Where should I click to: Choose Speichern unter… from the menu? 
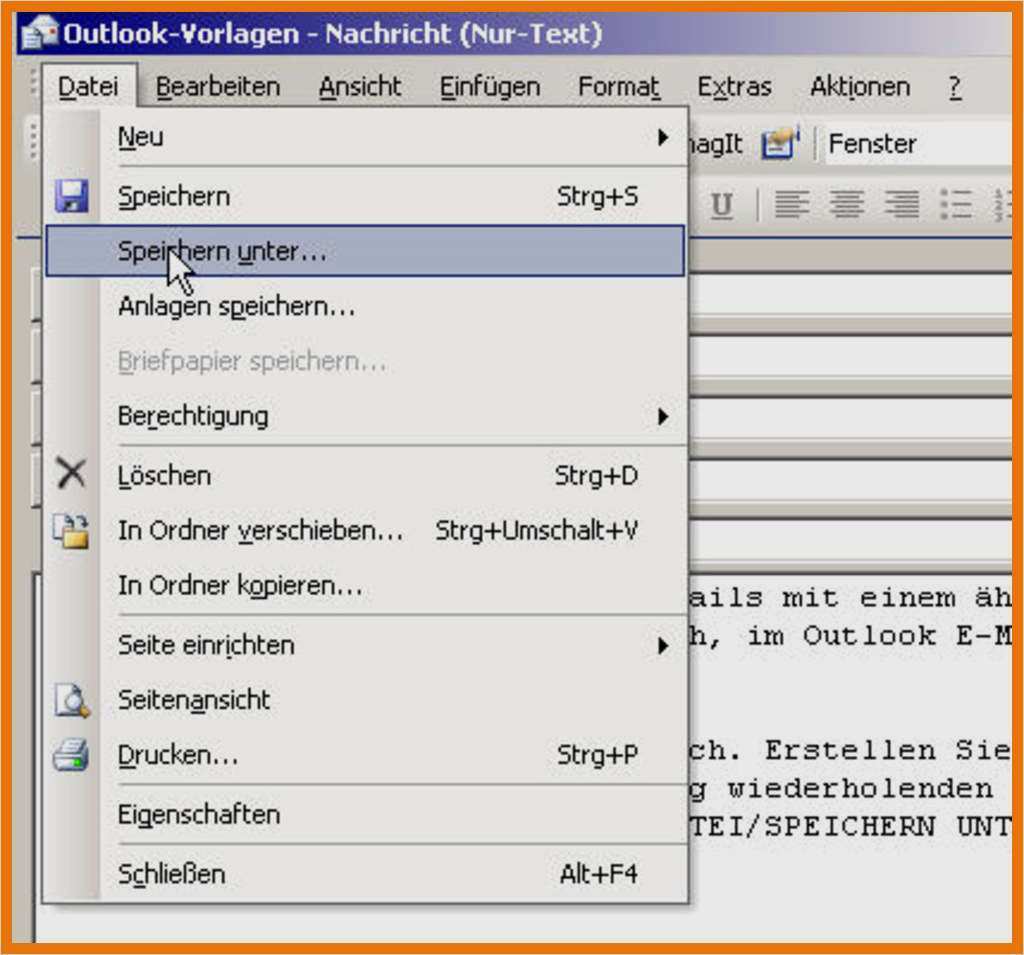click(222, 252)
